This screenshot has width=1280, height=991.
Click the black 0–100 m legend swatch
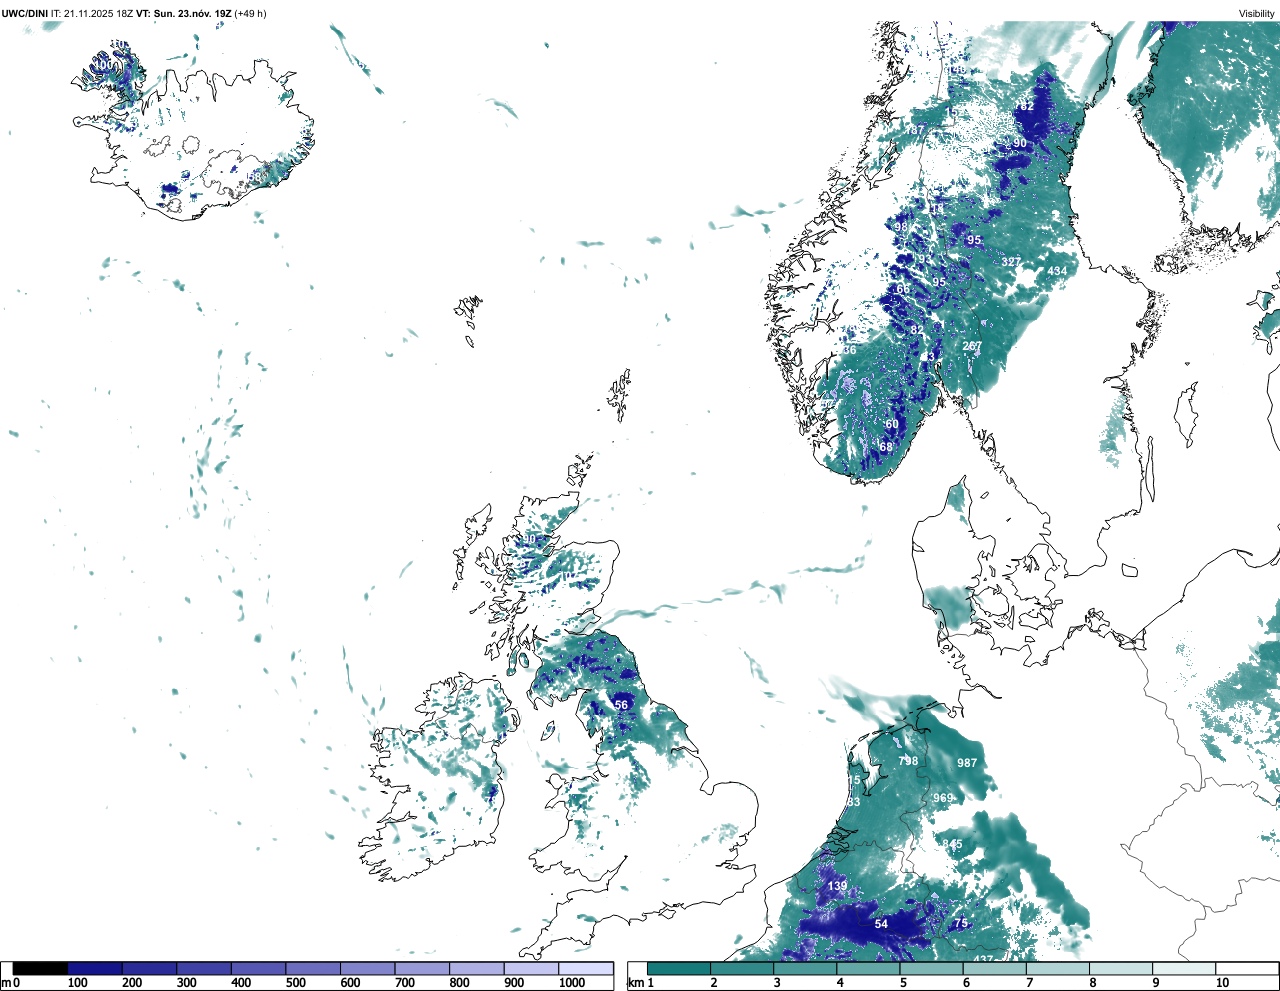click(41, 968)
